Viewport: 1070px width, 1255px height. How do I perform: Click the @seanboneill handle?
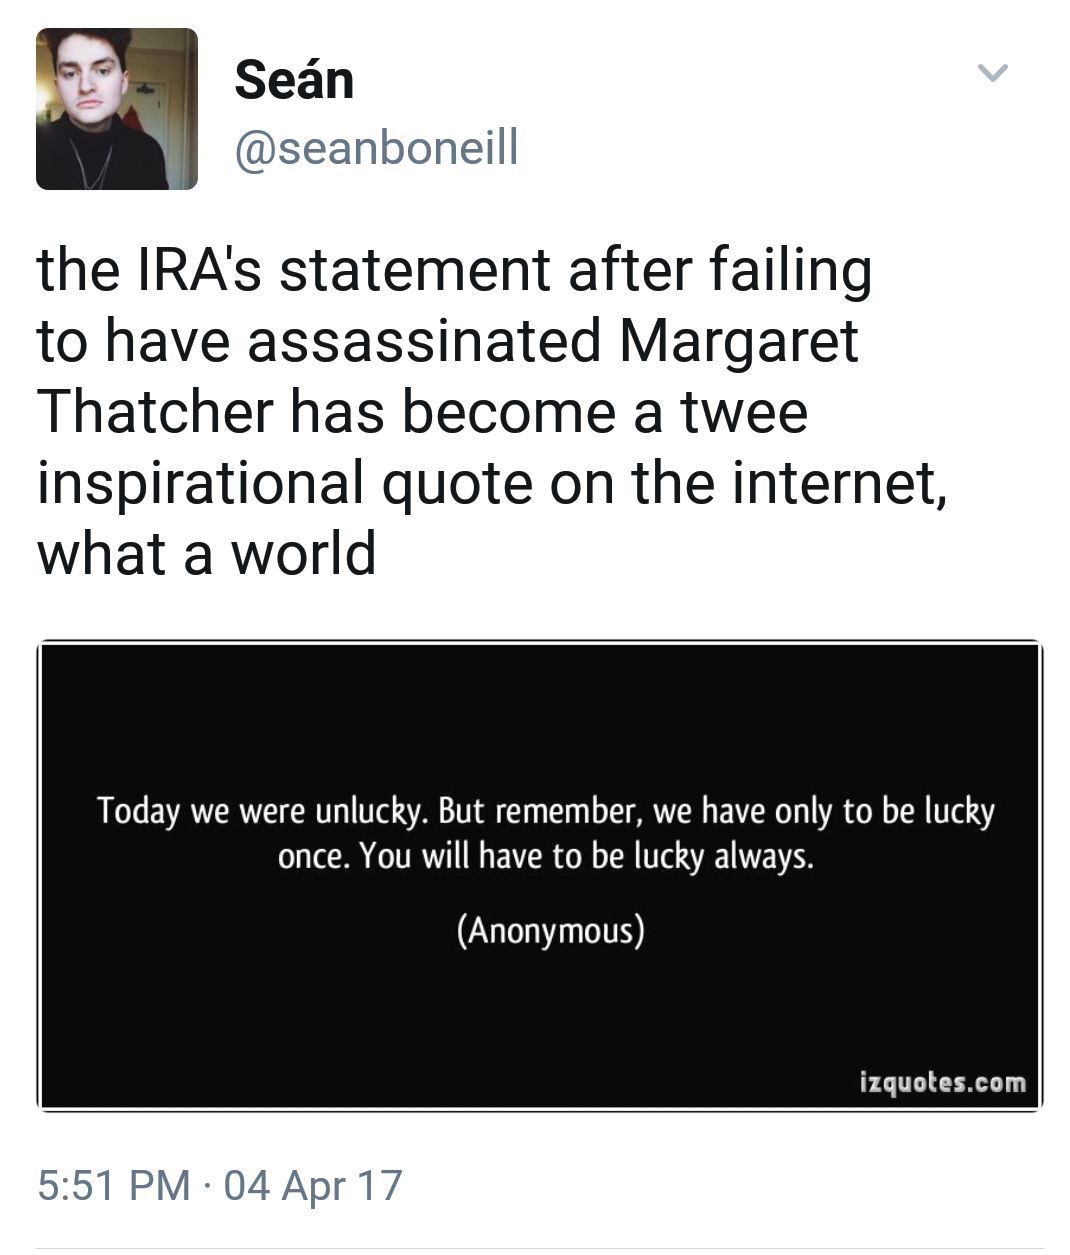click(376, 148)
